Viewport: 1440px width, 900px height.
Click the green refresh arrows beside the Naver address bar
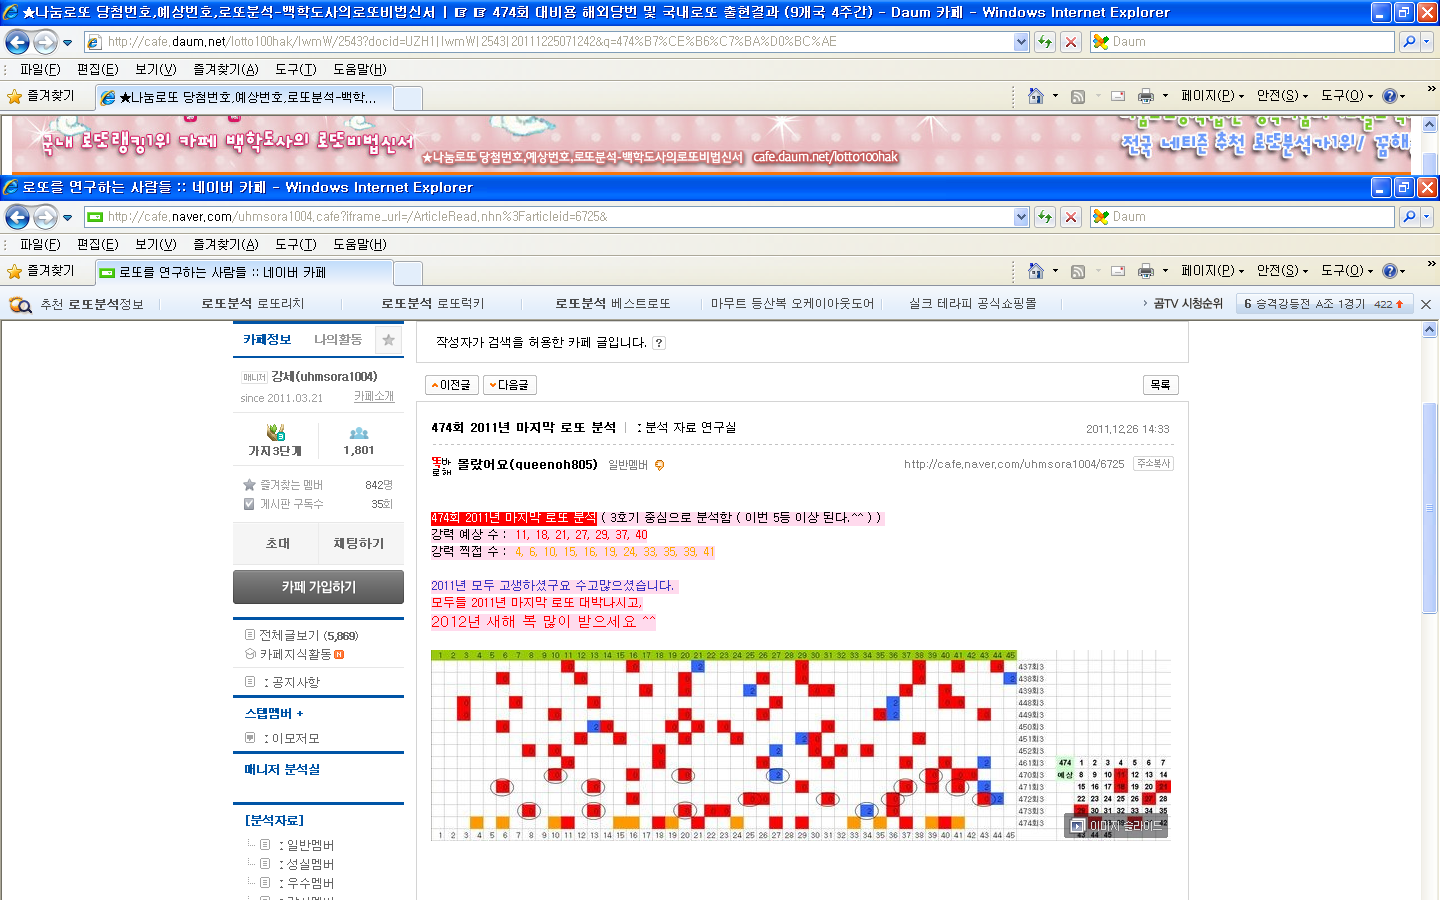point(1045,217)
